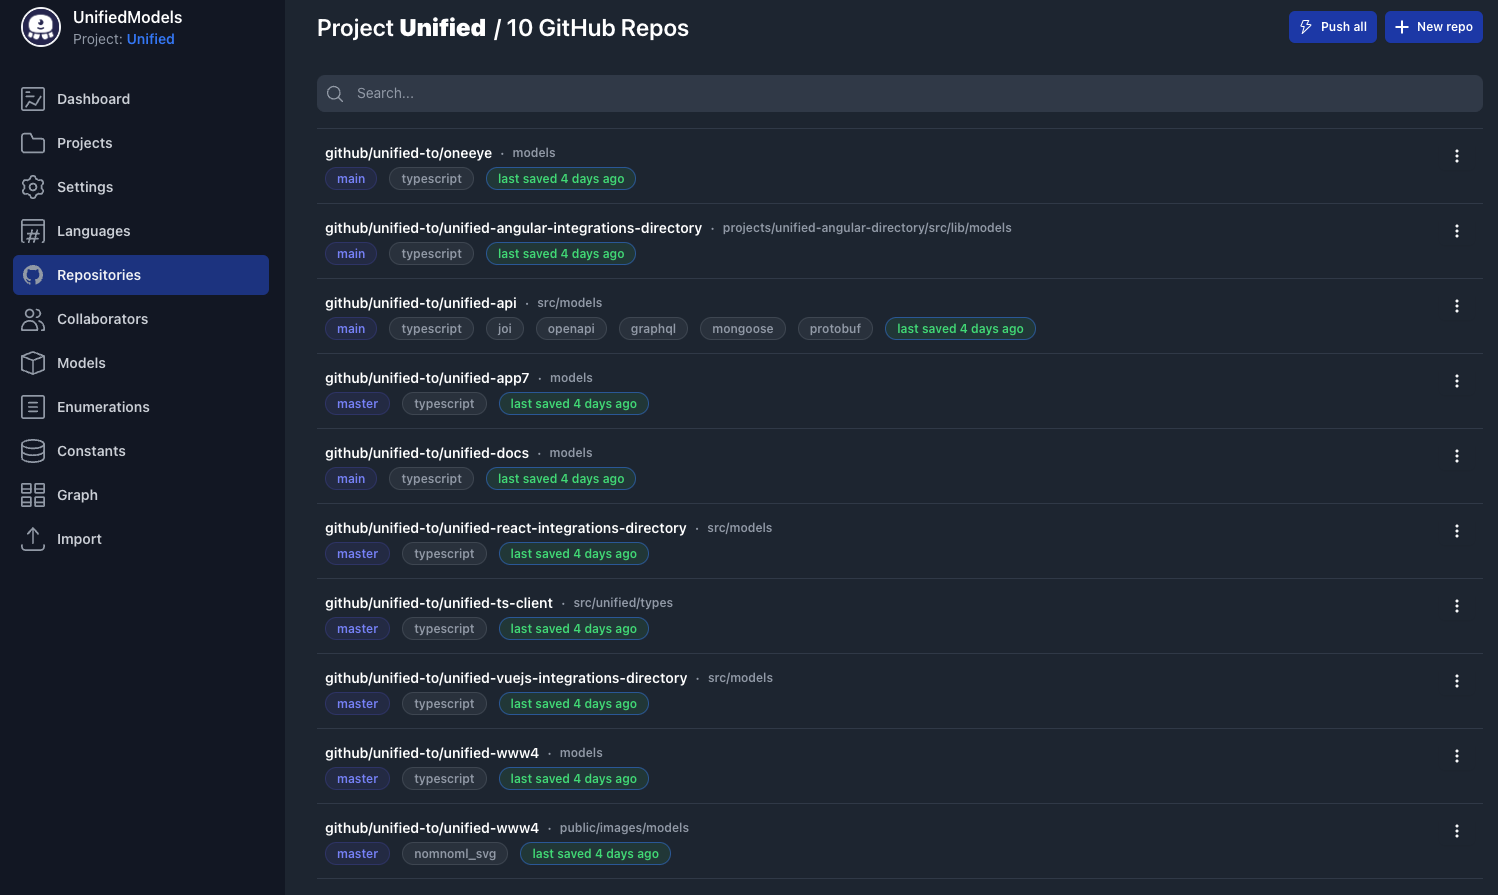Open the options menu for unified-api repo
Screen dimensions: 1498x895
[x=1457, y=306]
